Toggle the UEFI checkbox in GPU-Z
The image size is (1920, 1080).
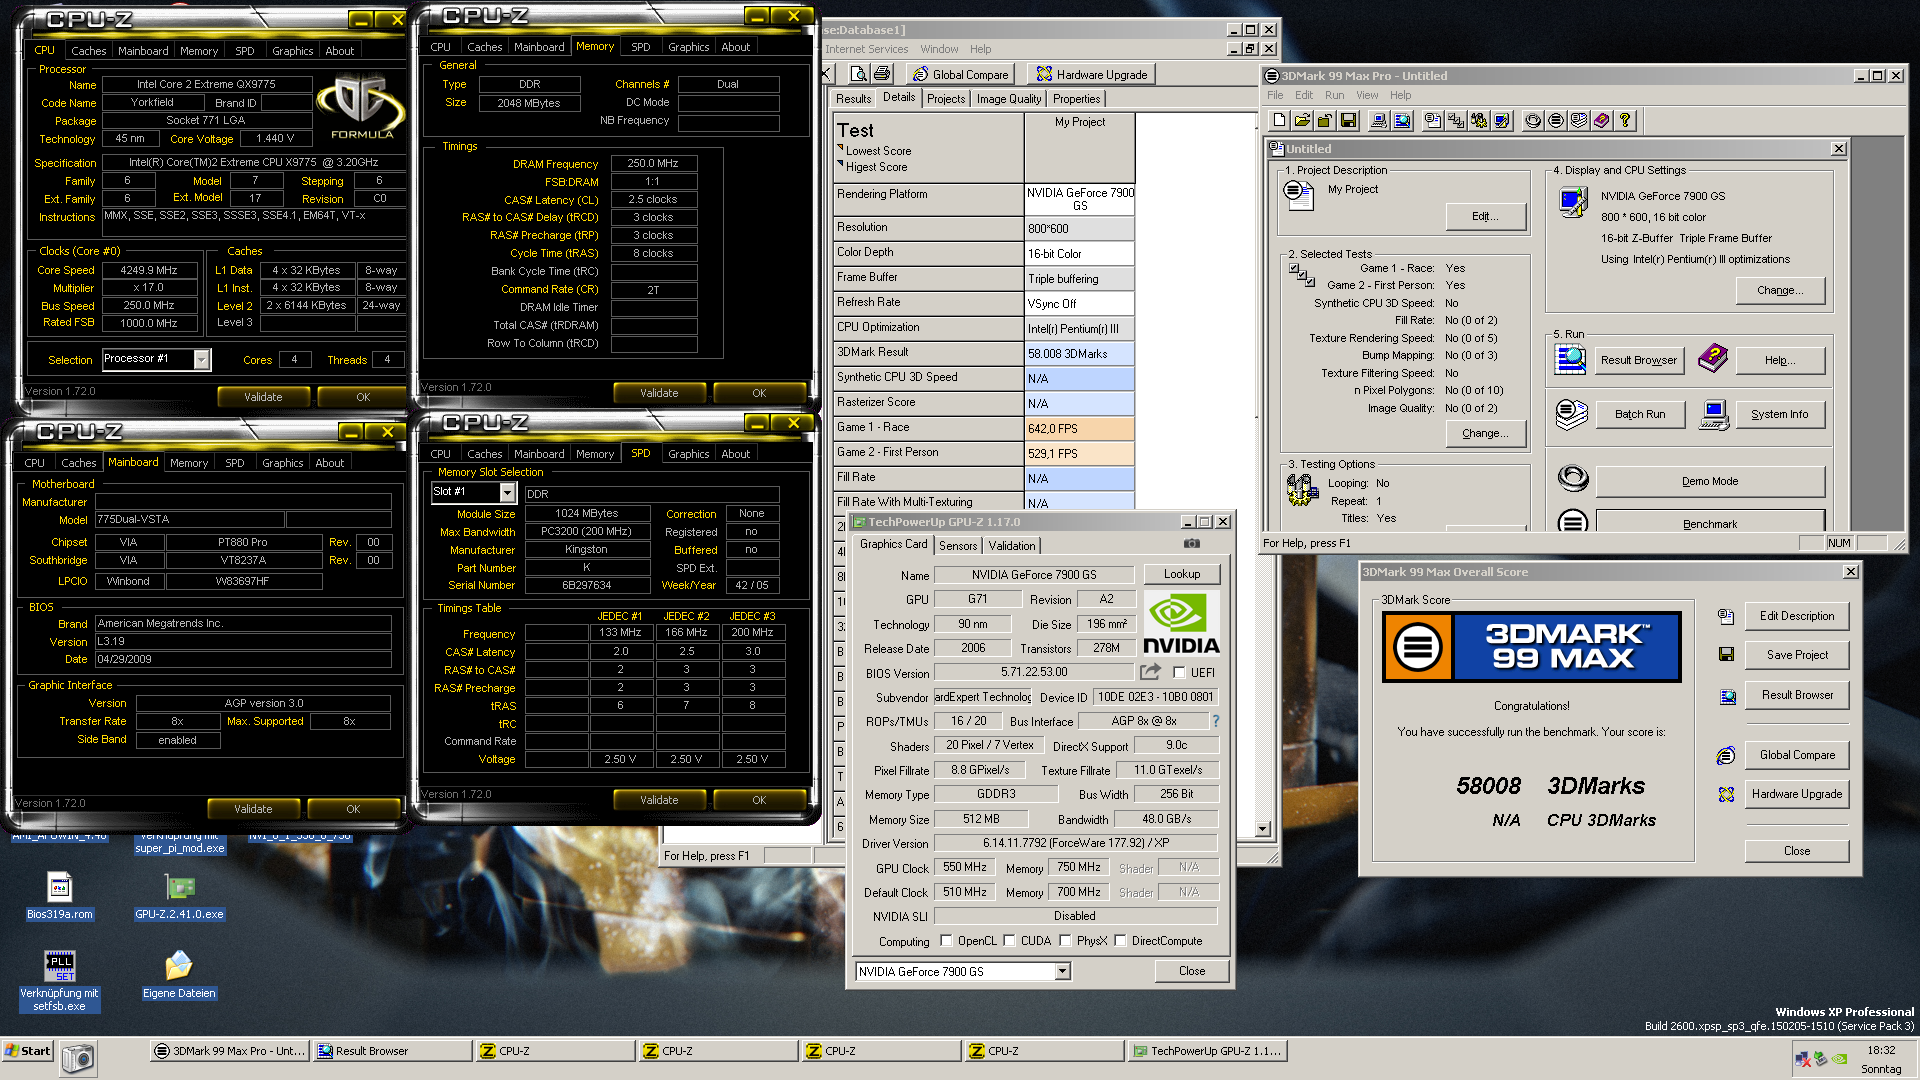[1179, 673]
